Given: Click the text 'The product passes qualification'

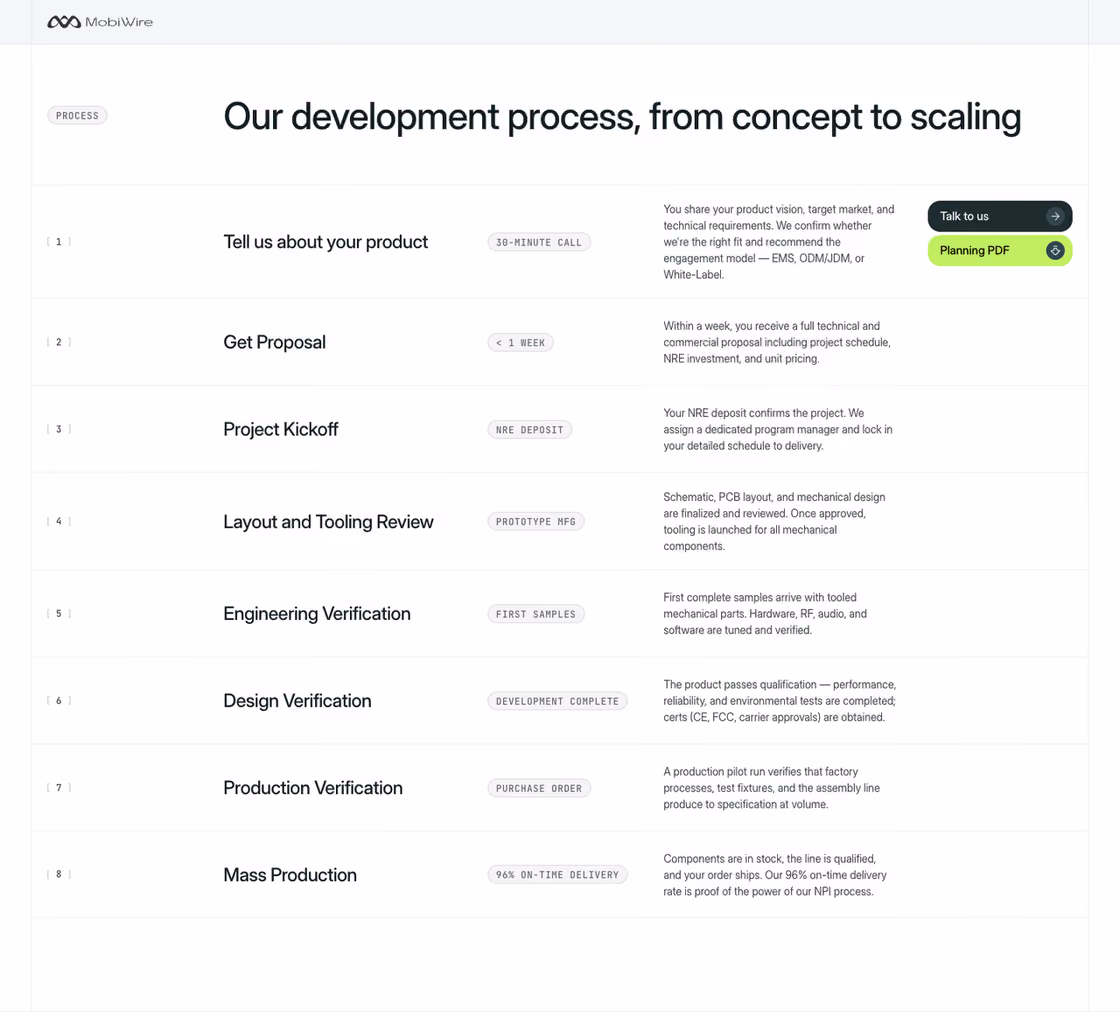Looking at the screenshot, I should point(739,684).
